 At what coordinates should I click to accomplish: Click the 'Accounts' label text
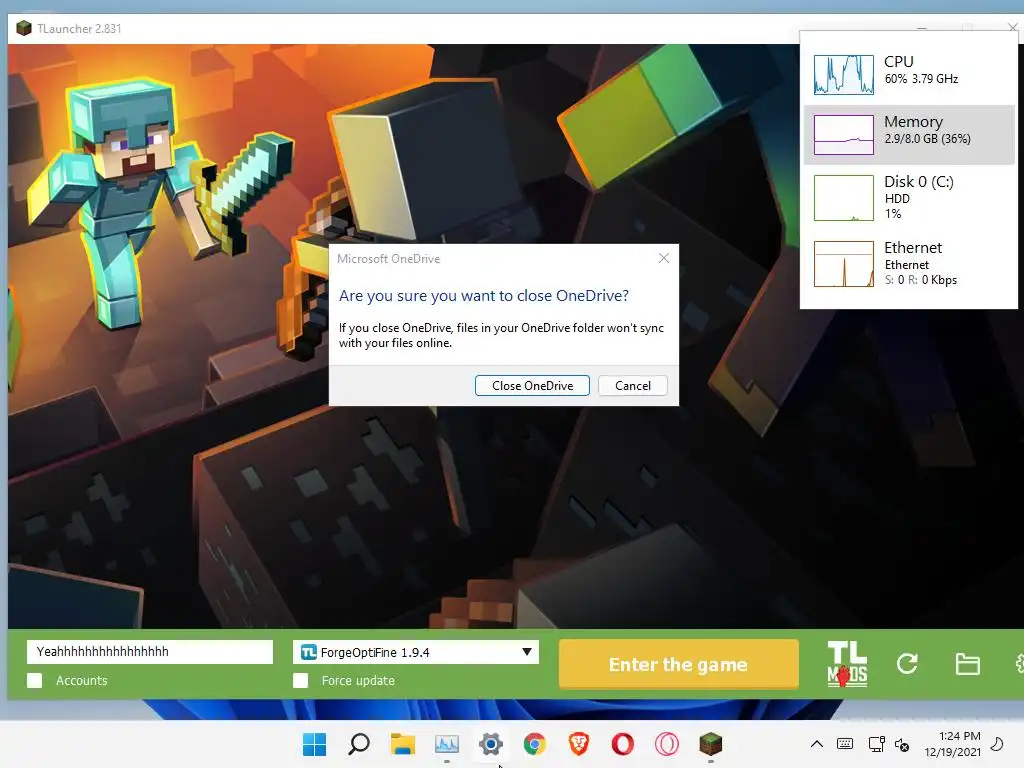pos(82,680)
